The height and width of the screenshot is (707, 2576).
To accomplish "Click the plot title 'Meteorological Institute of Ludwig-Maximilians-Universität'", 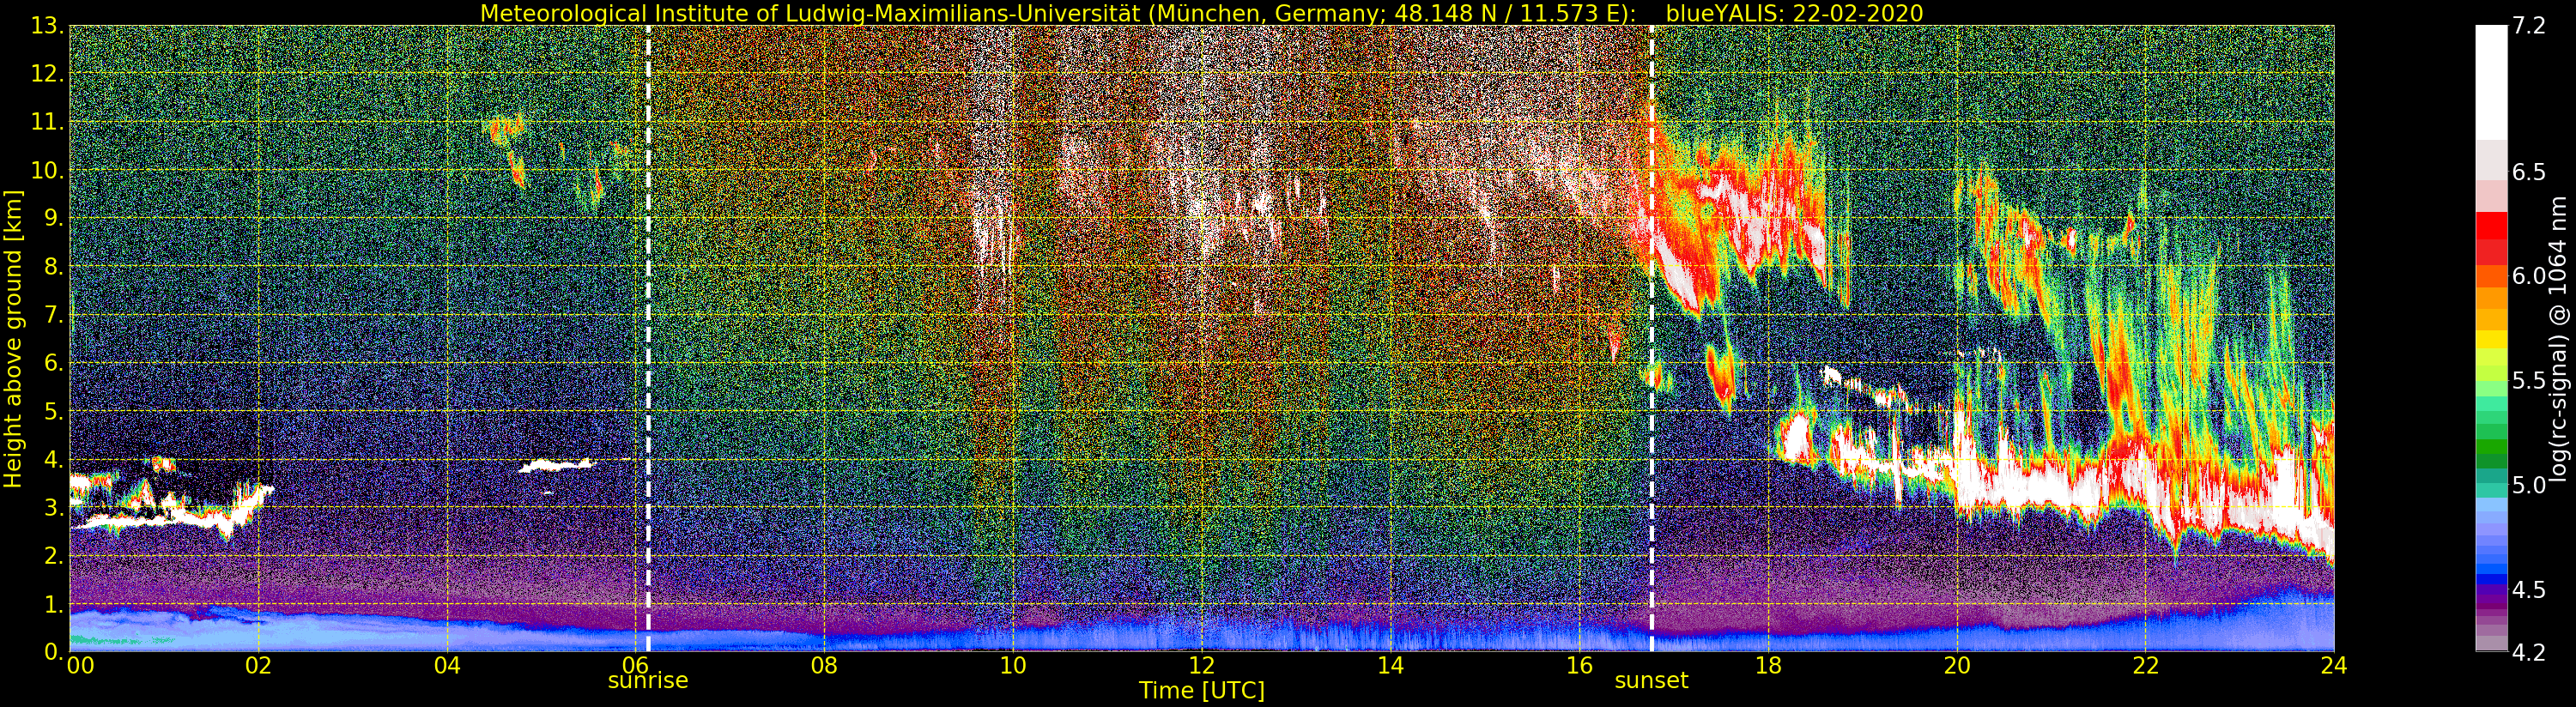I will (x=810, y=13).
